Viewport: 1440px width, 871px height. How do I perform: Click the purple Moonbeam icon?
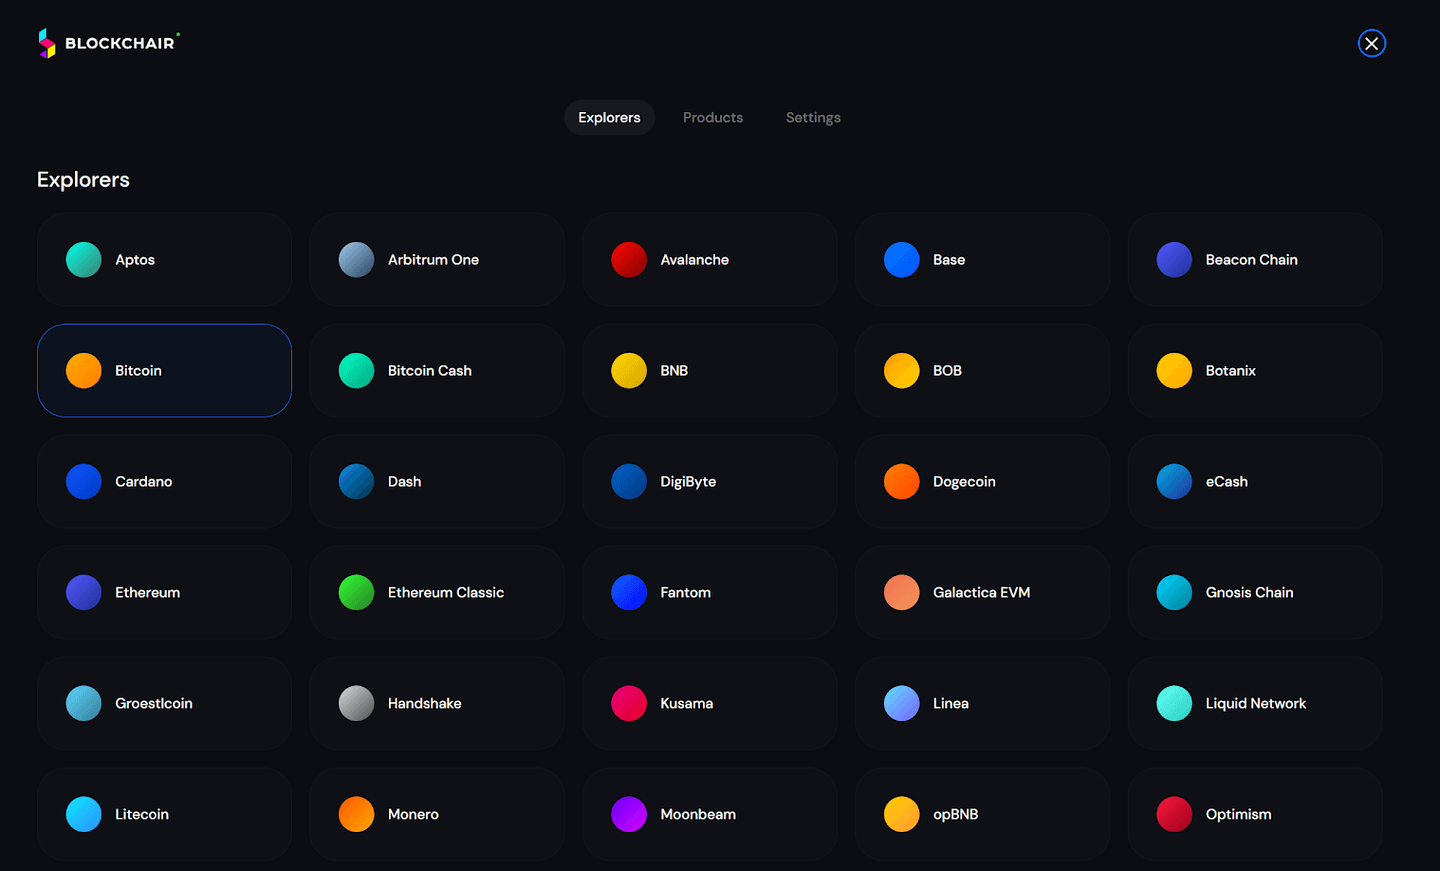(x=629, y=814)
